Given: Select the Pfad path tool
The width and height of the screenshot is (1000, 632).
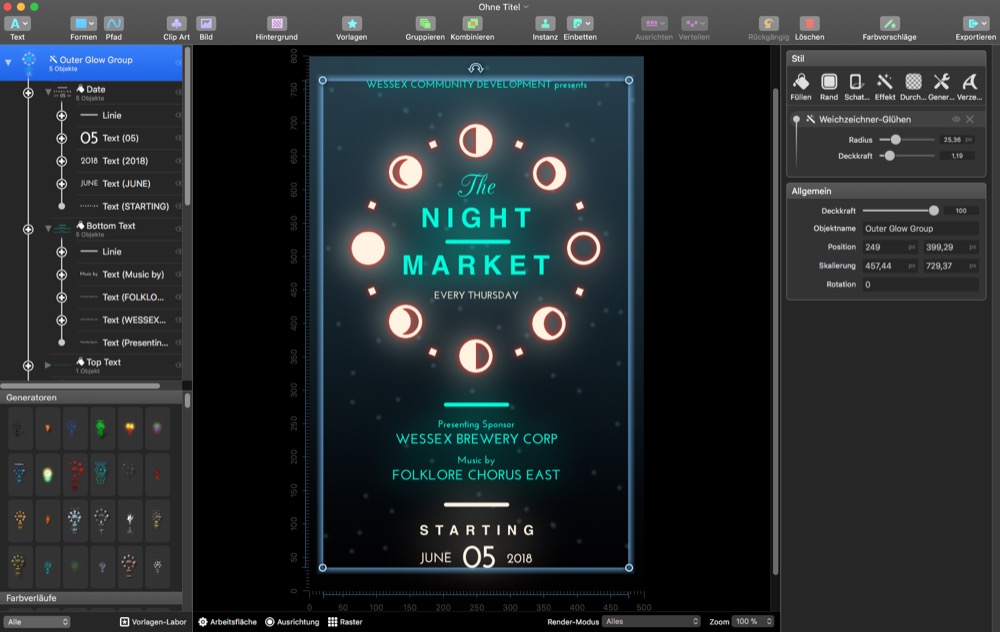Looking at the screenshot, I should [114, 28].
